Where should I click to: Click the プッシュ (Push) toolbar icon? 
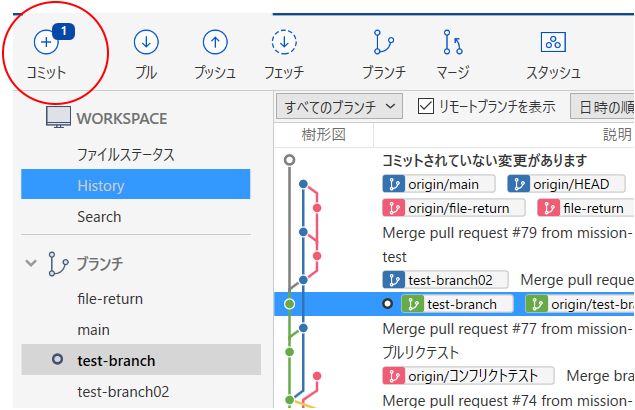213,43
